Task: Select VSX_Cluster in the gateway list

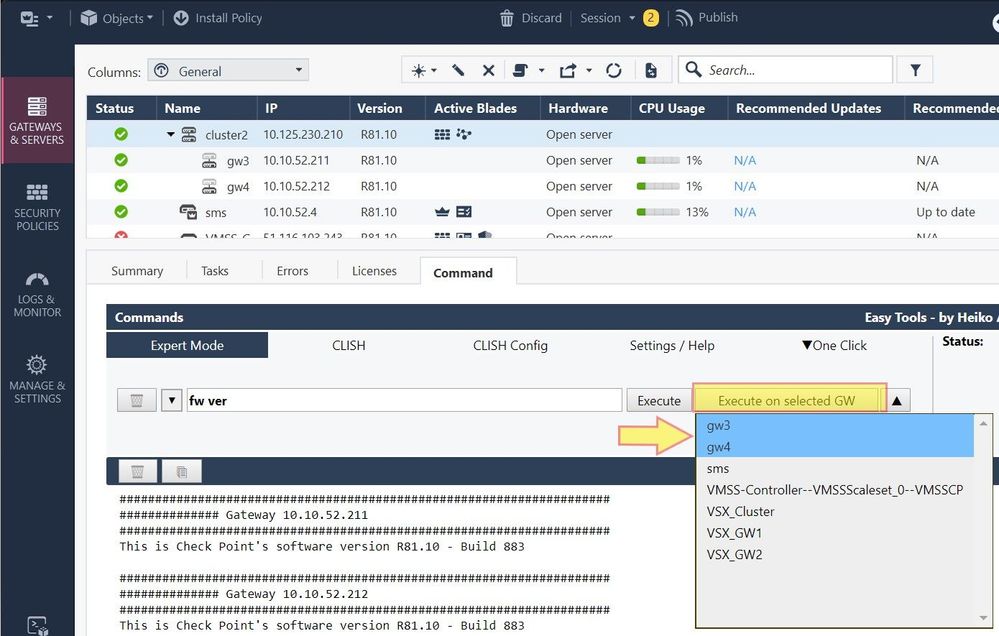Action: tap(740, 511)
